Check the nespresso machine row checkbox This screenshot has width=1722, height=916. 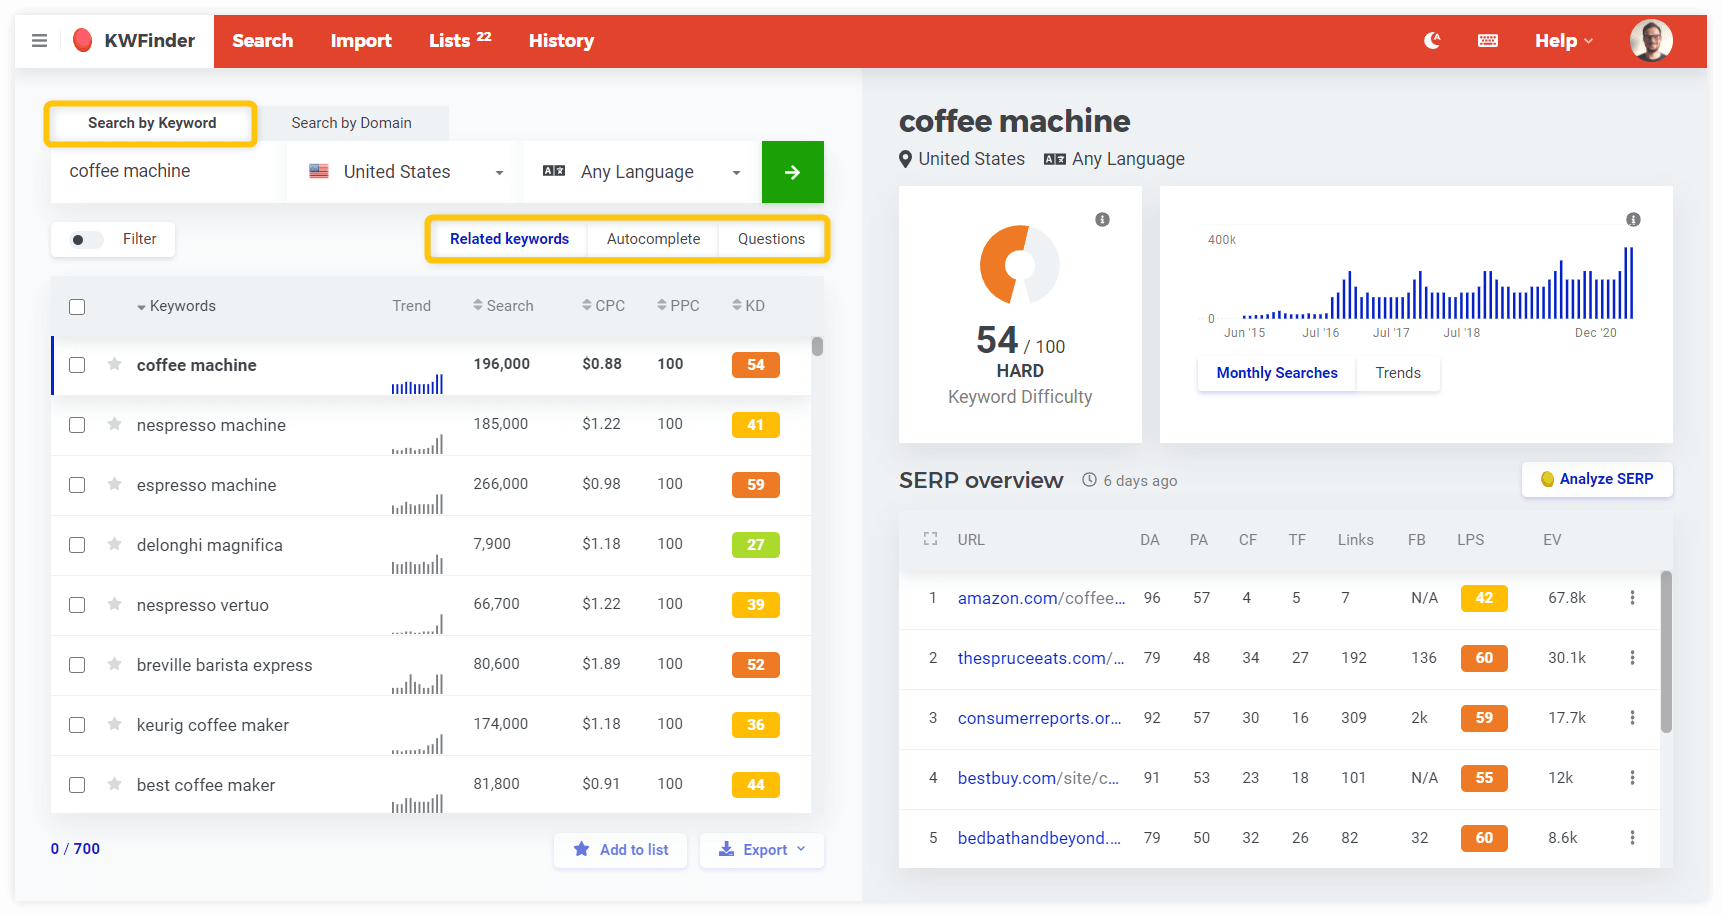tap(77, 425)
